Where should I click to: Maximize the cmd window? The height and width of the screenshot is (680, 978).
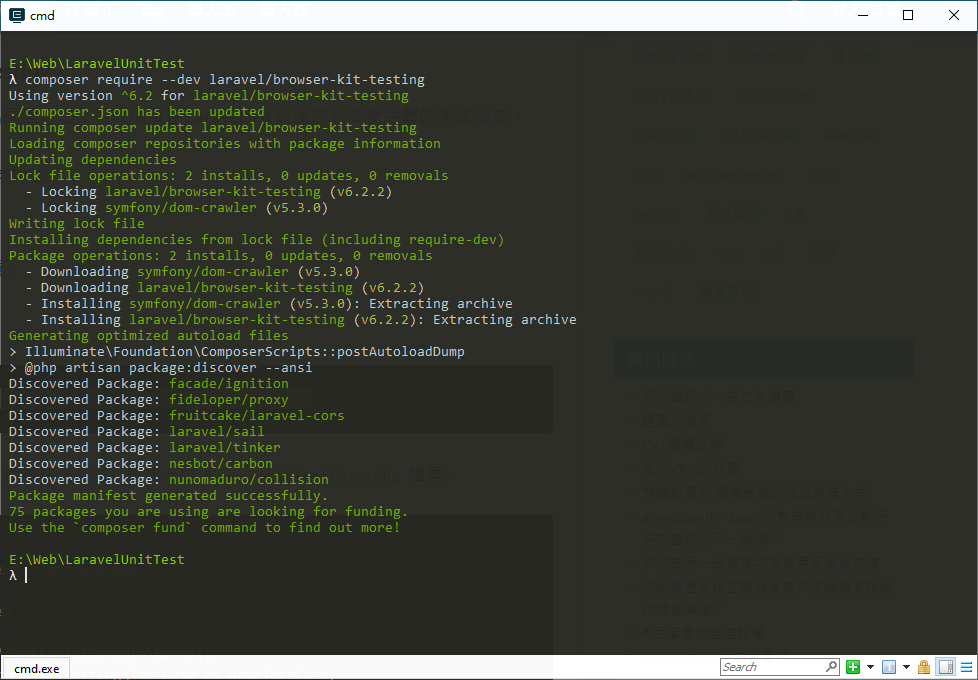pos(908,15)
